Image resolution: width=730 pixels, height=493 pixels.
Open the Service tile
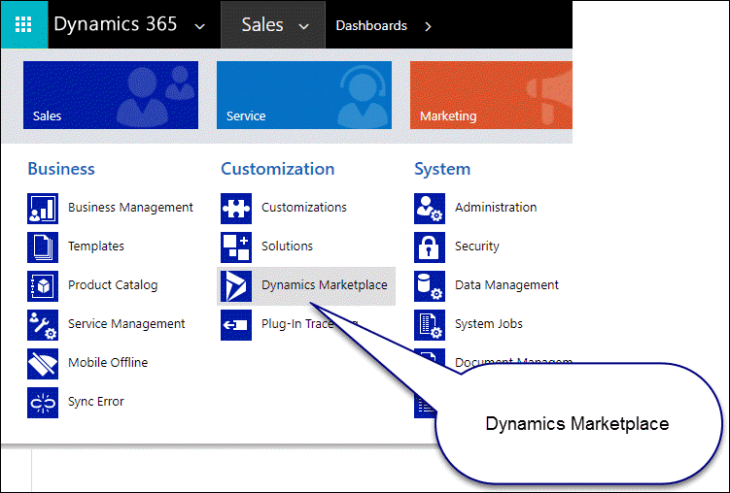304,95
